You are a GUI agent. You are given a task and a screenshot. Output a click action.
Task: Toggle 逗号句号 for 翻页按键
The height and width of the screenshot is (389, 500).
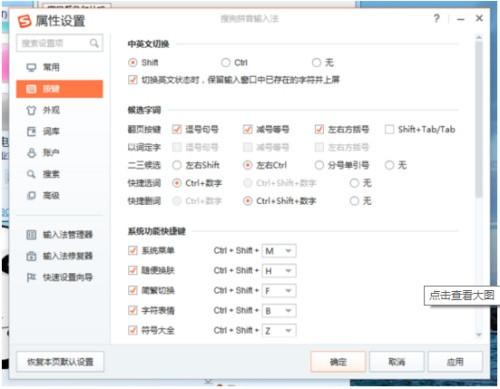pos(177,129)
